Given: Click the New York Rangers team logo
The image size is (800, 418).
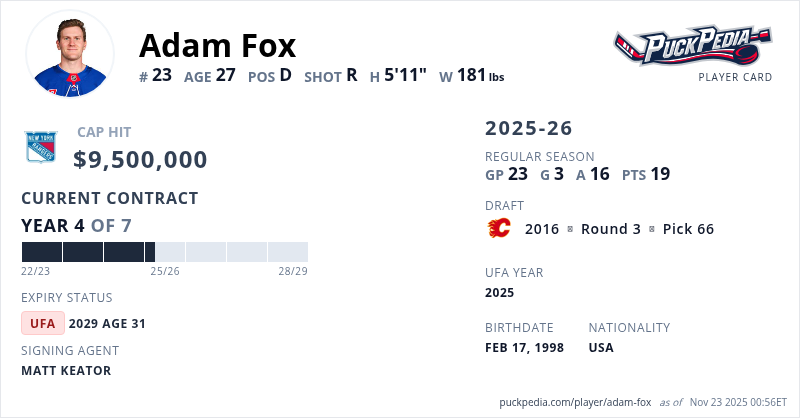Looking at the screenshot, I should 41,148.
